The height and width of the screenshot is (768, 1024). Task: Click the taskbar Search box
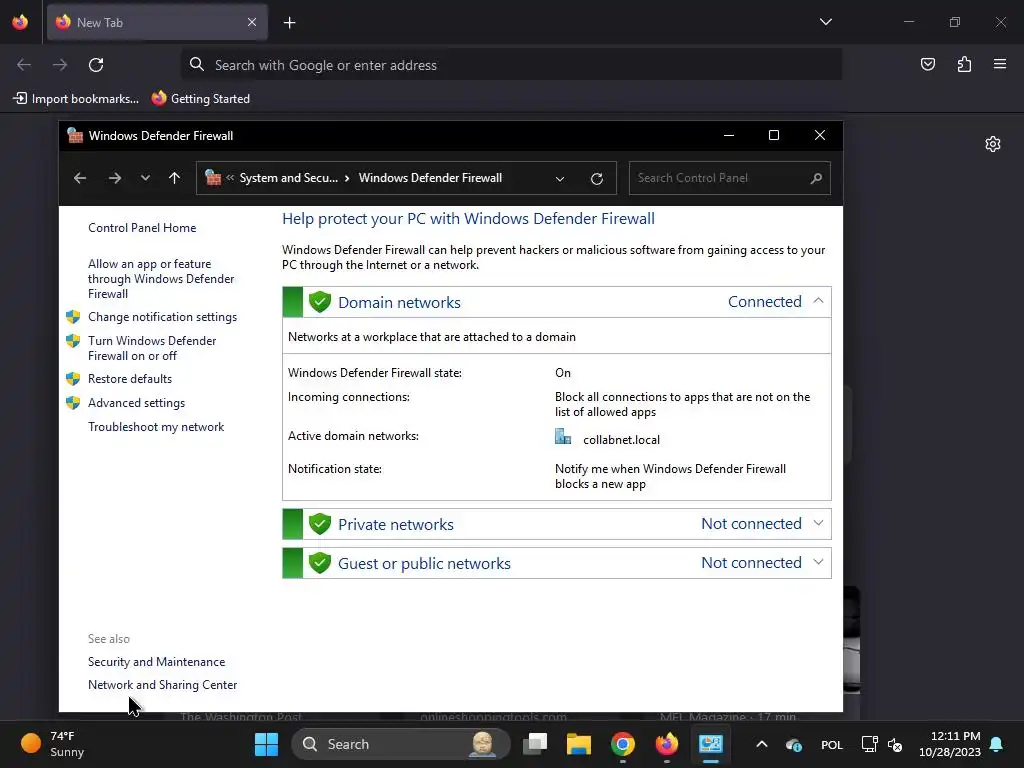pyautogui.click(x=401, y=744)
